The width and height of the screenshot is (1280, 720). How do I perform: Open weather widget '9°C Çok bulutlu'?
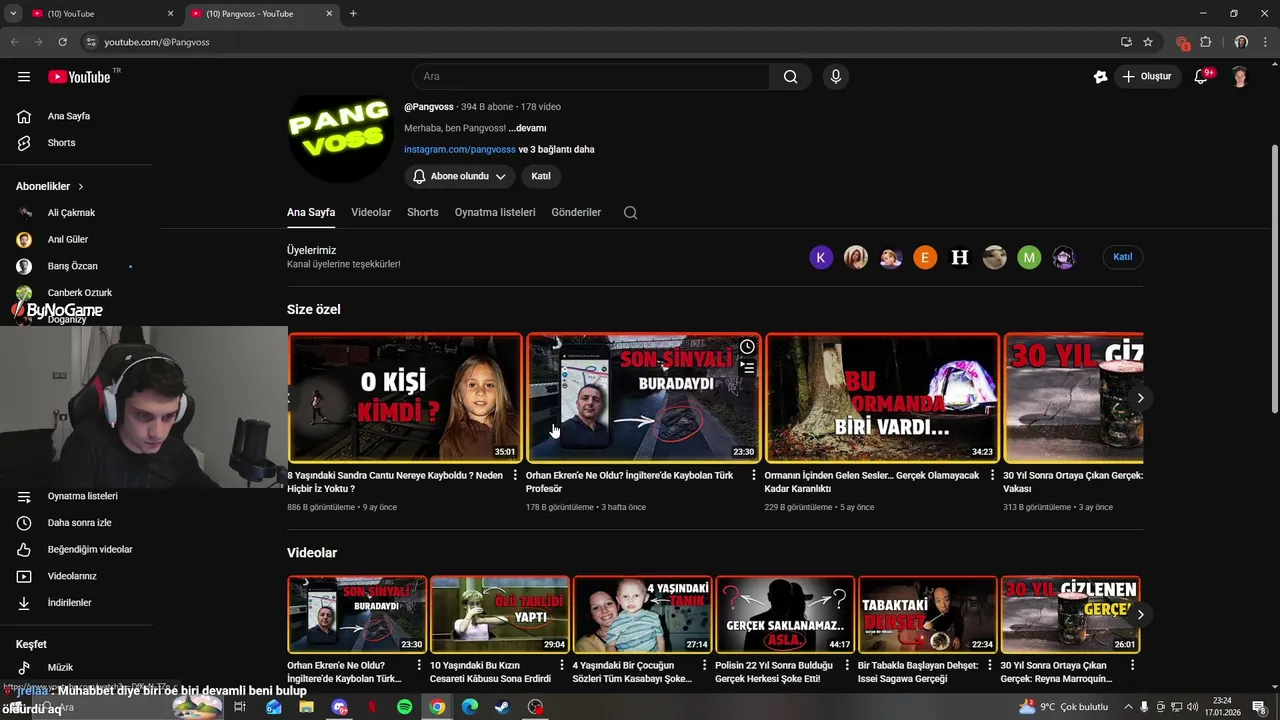[x=1063, y=707]
